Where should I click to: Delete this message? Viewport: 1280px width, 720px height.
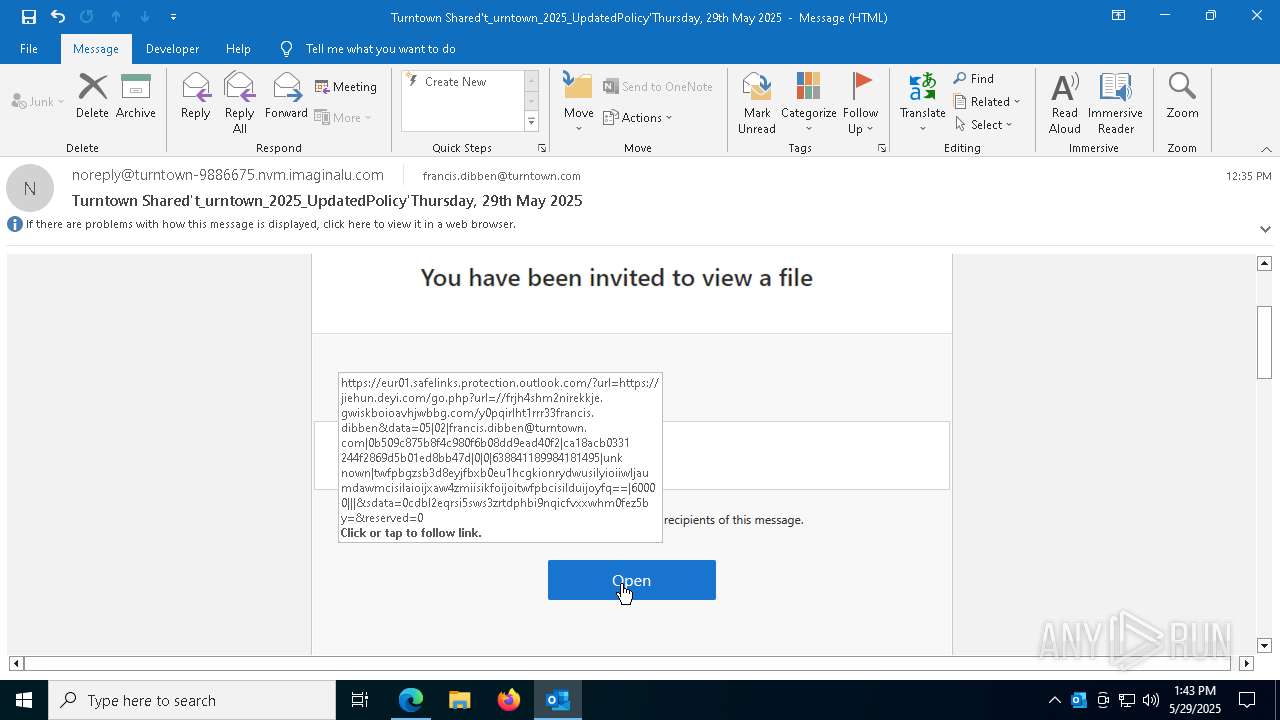point(92,97)
